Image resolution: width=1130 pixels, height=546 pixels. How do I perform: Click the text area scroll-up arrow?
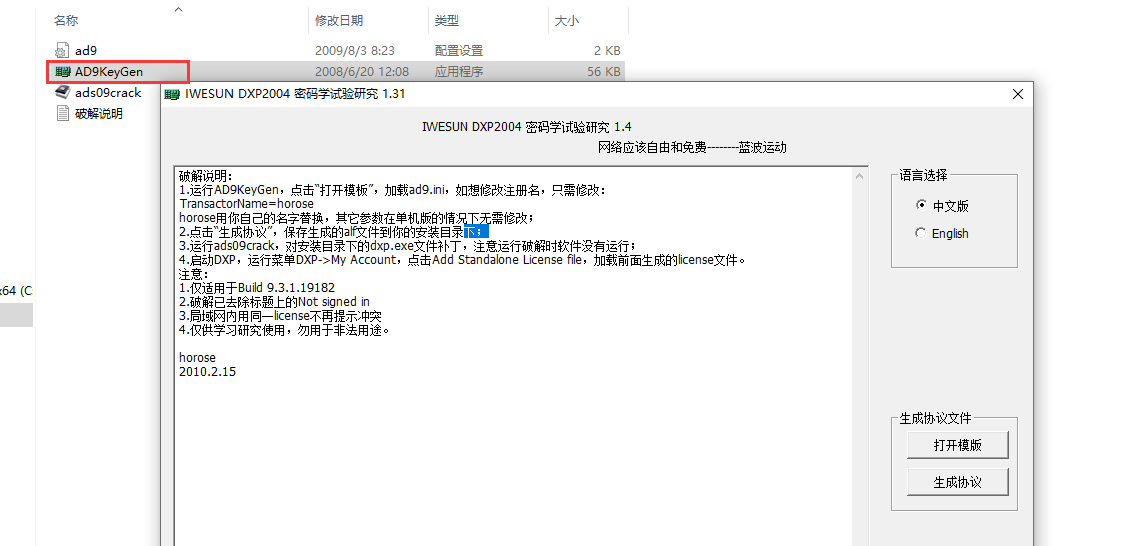(x=860, y=175)
